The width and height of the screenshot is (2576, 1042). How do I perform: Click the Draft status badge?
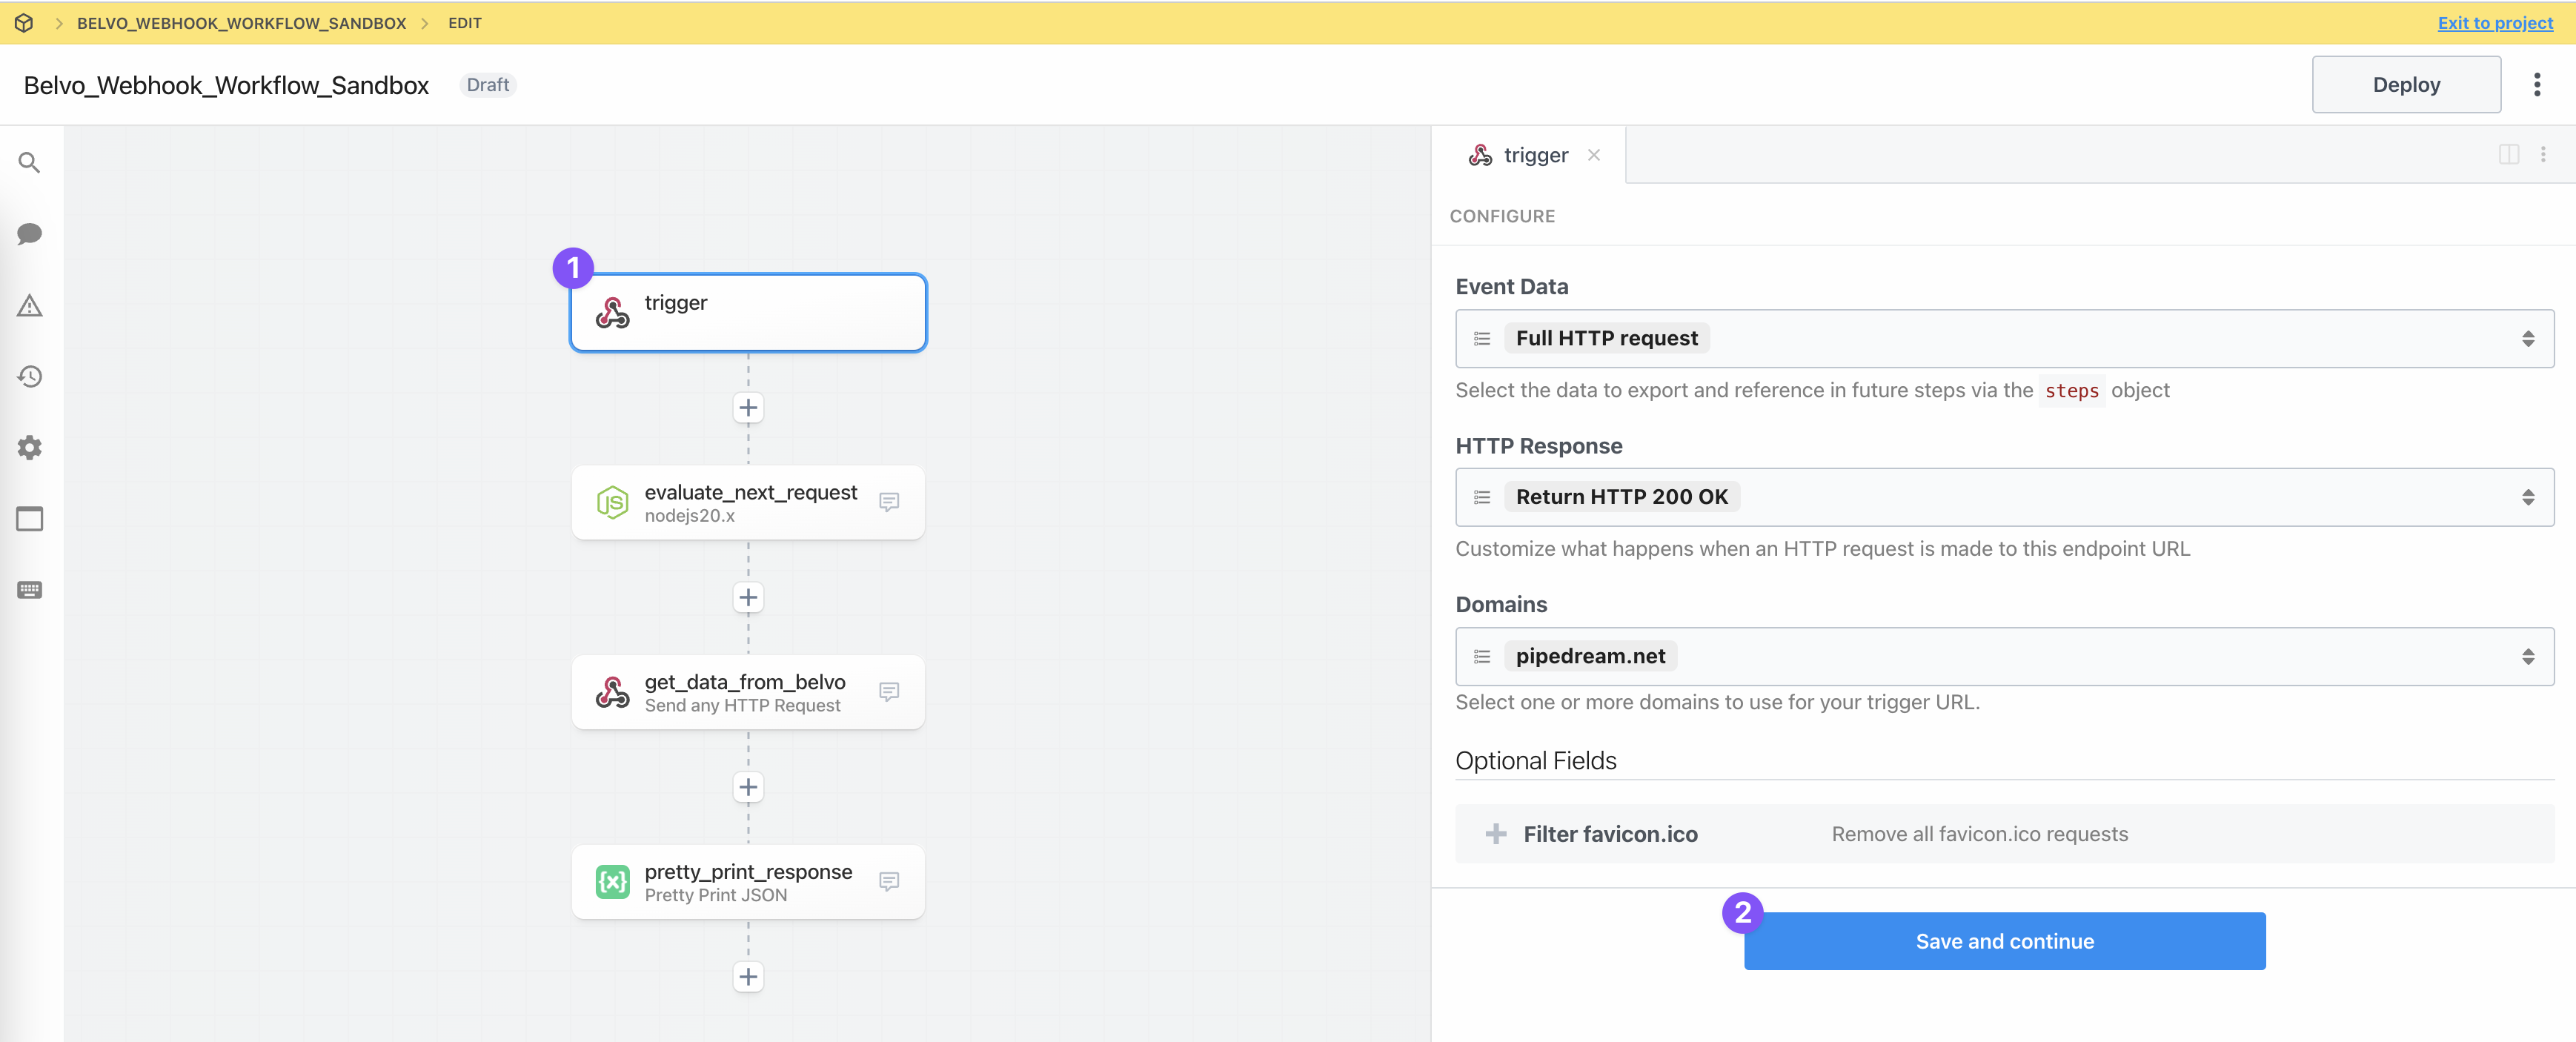point(487,85)
